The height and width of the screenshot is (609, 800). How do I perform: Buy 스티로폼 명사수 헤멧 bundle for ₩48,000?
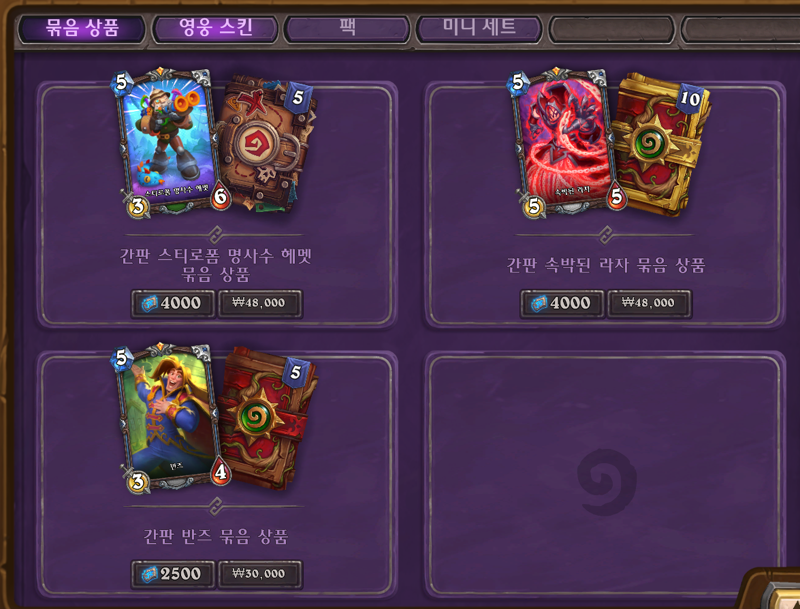260,304
